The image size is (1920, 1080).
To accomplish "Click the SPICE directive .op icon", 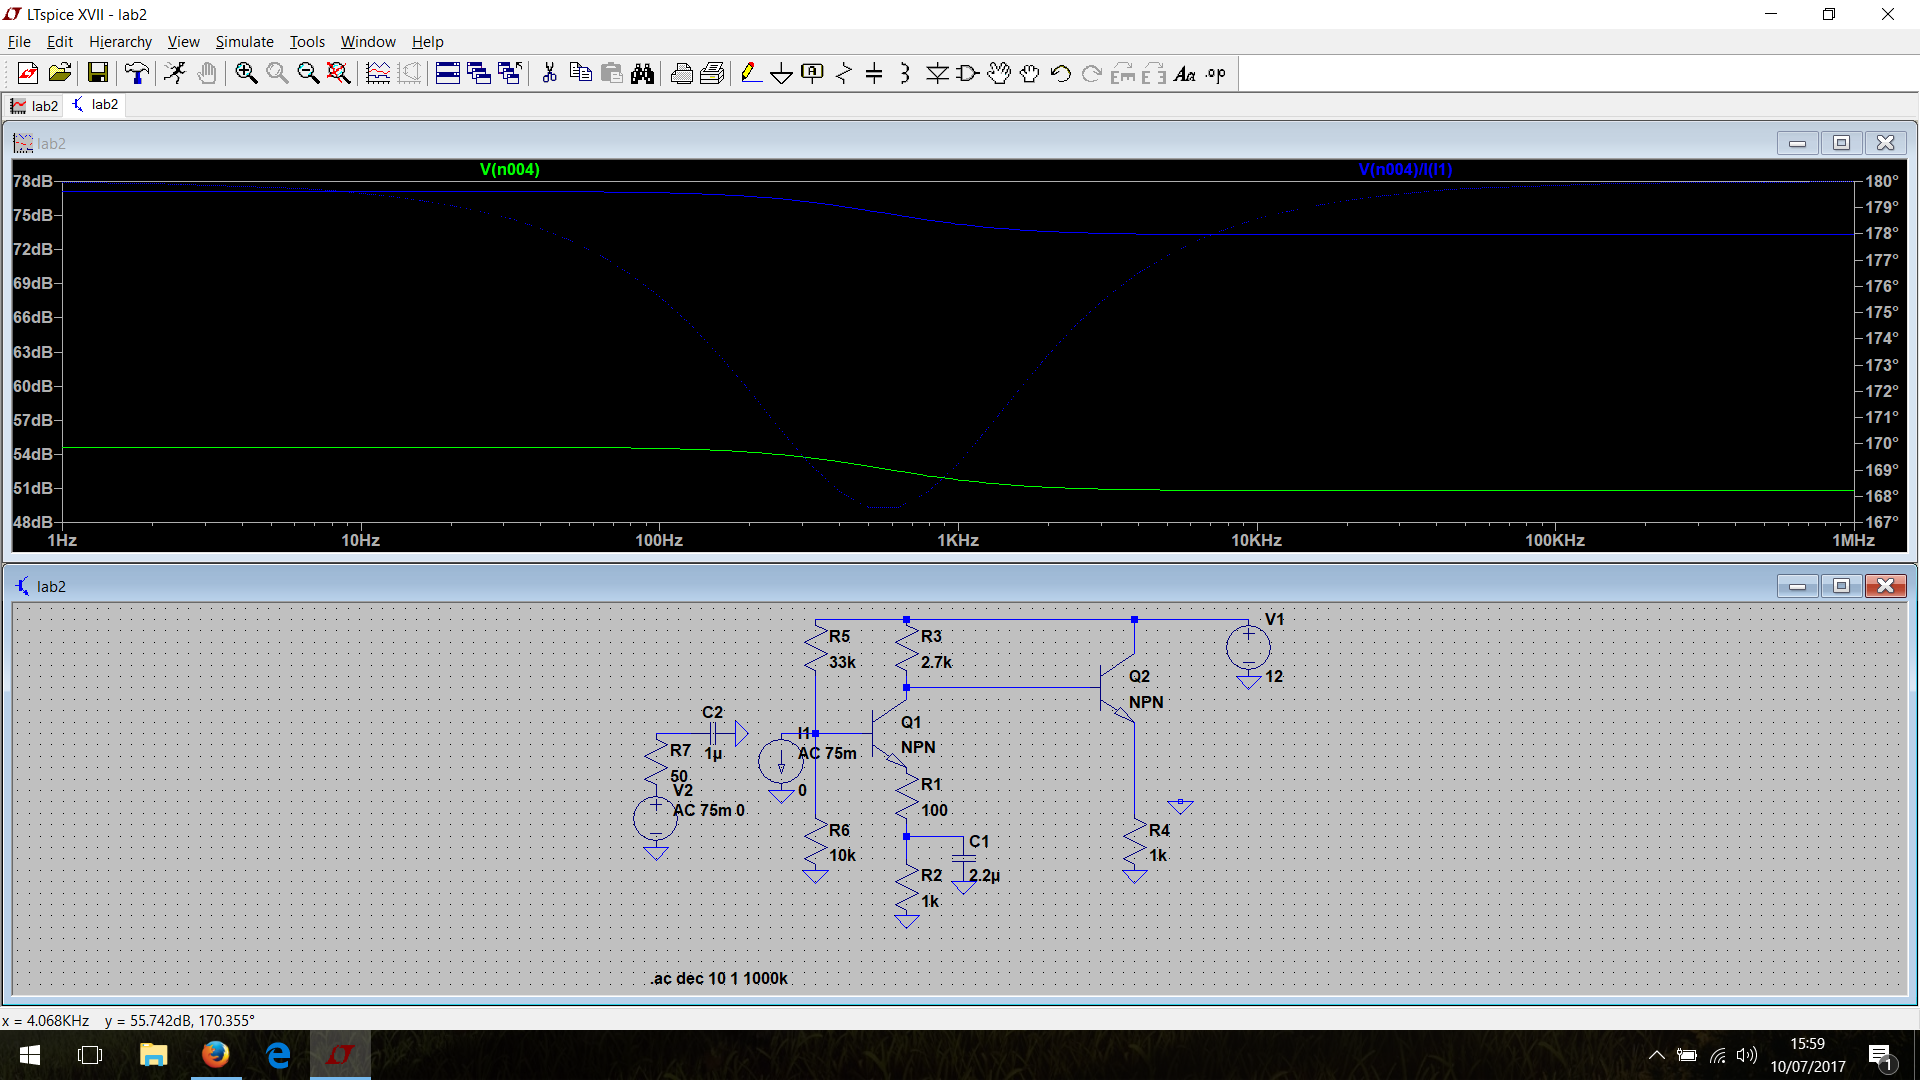I will [1215, 73].
